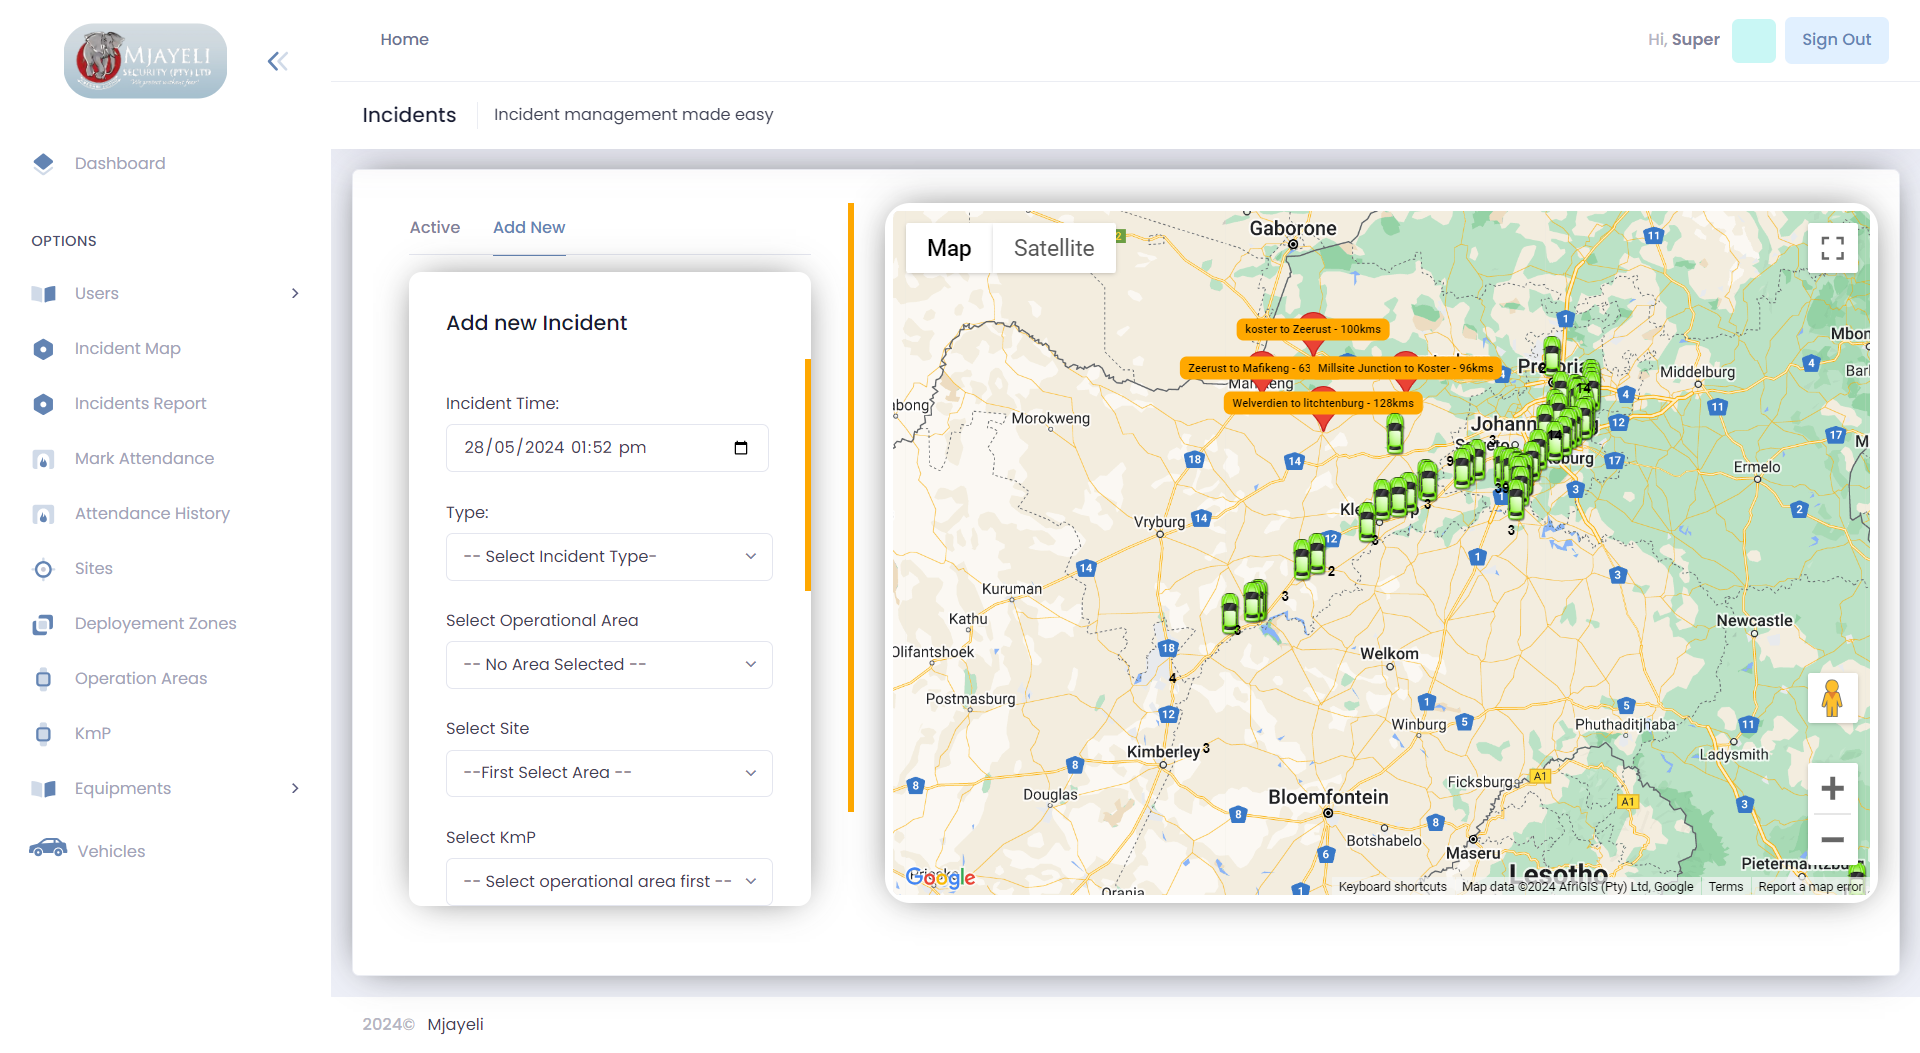Open Mark Attendance via its sidebar icon

tap(43, 458)
